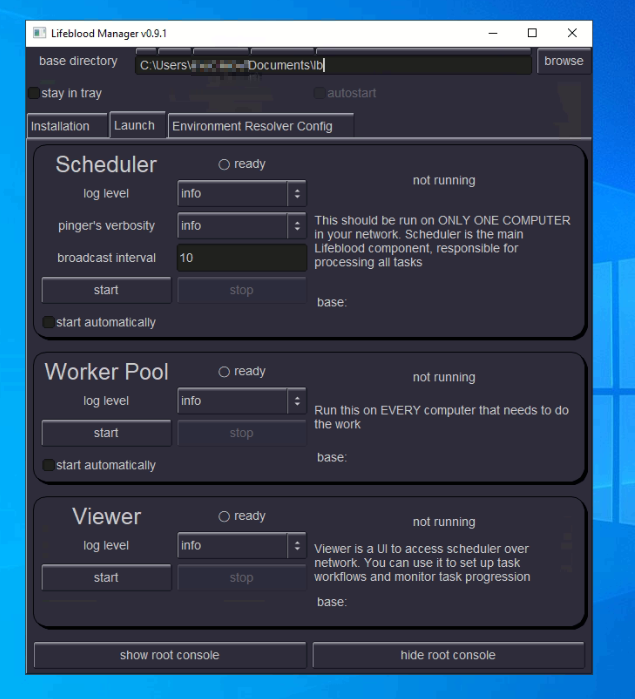Click the broadcast interval label

tap(106, 258)
